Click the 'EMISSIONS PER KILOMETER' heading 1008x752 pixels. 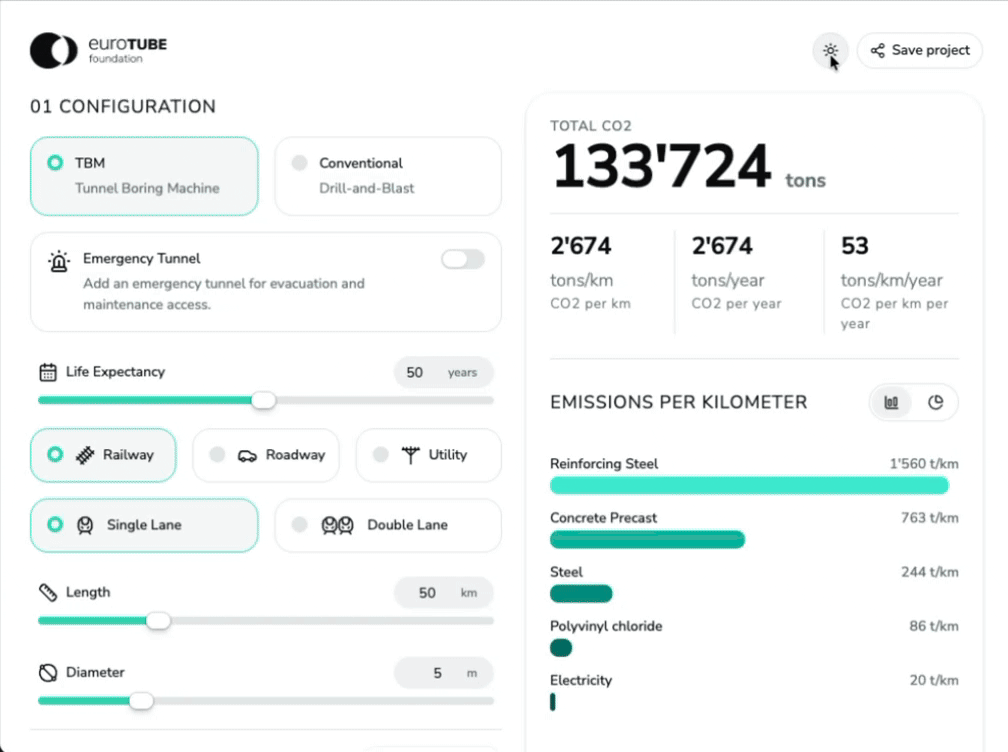(678, 402)
